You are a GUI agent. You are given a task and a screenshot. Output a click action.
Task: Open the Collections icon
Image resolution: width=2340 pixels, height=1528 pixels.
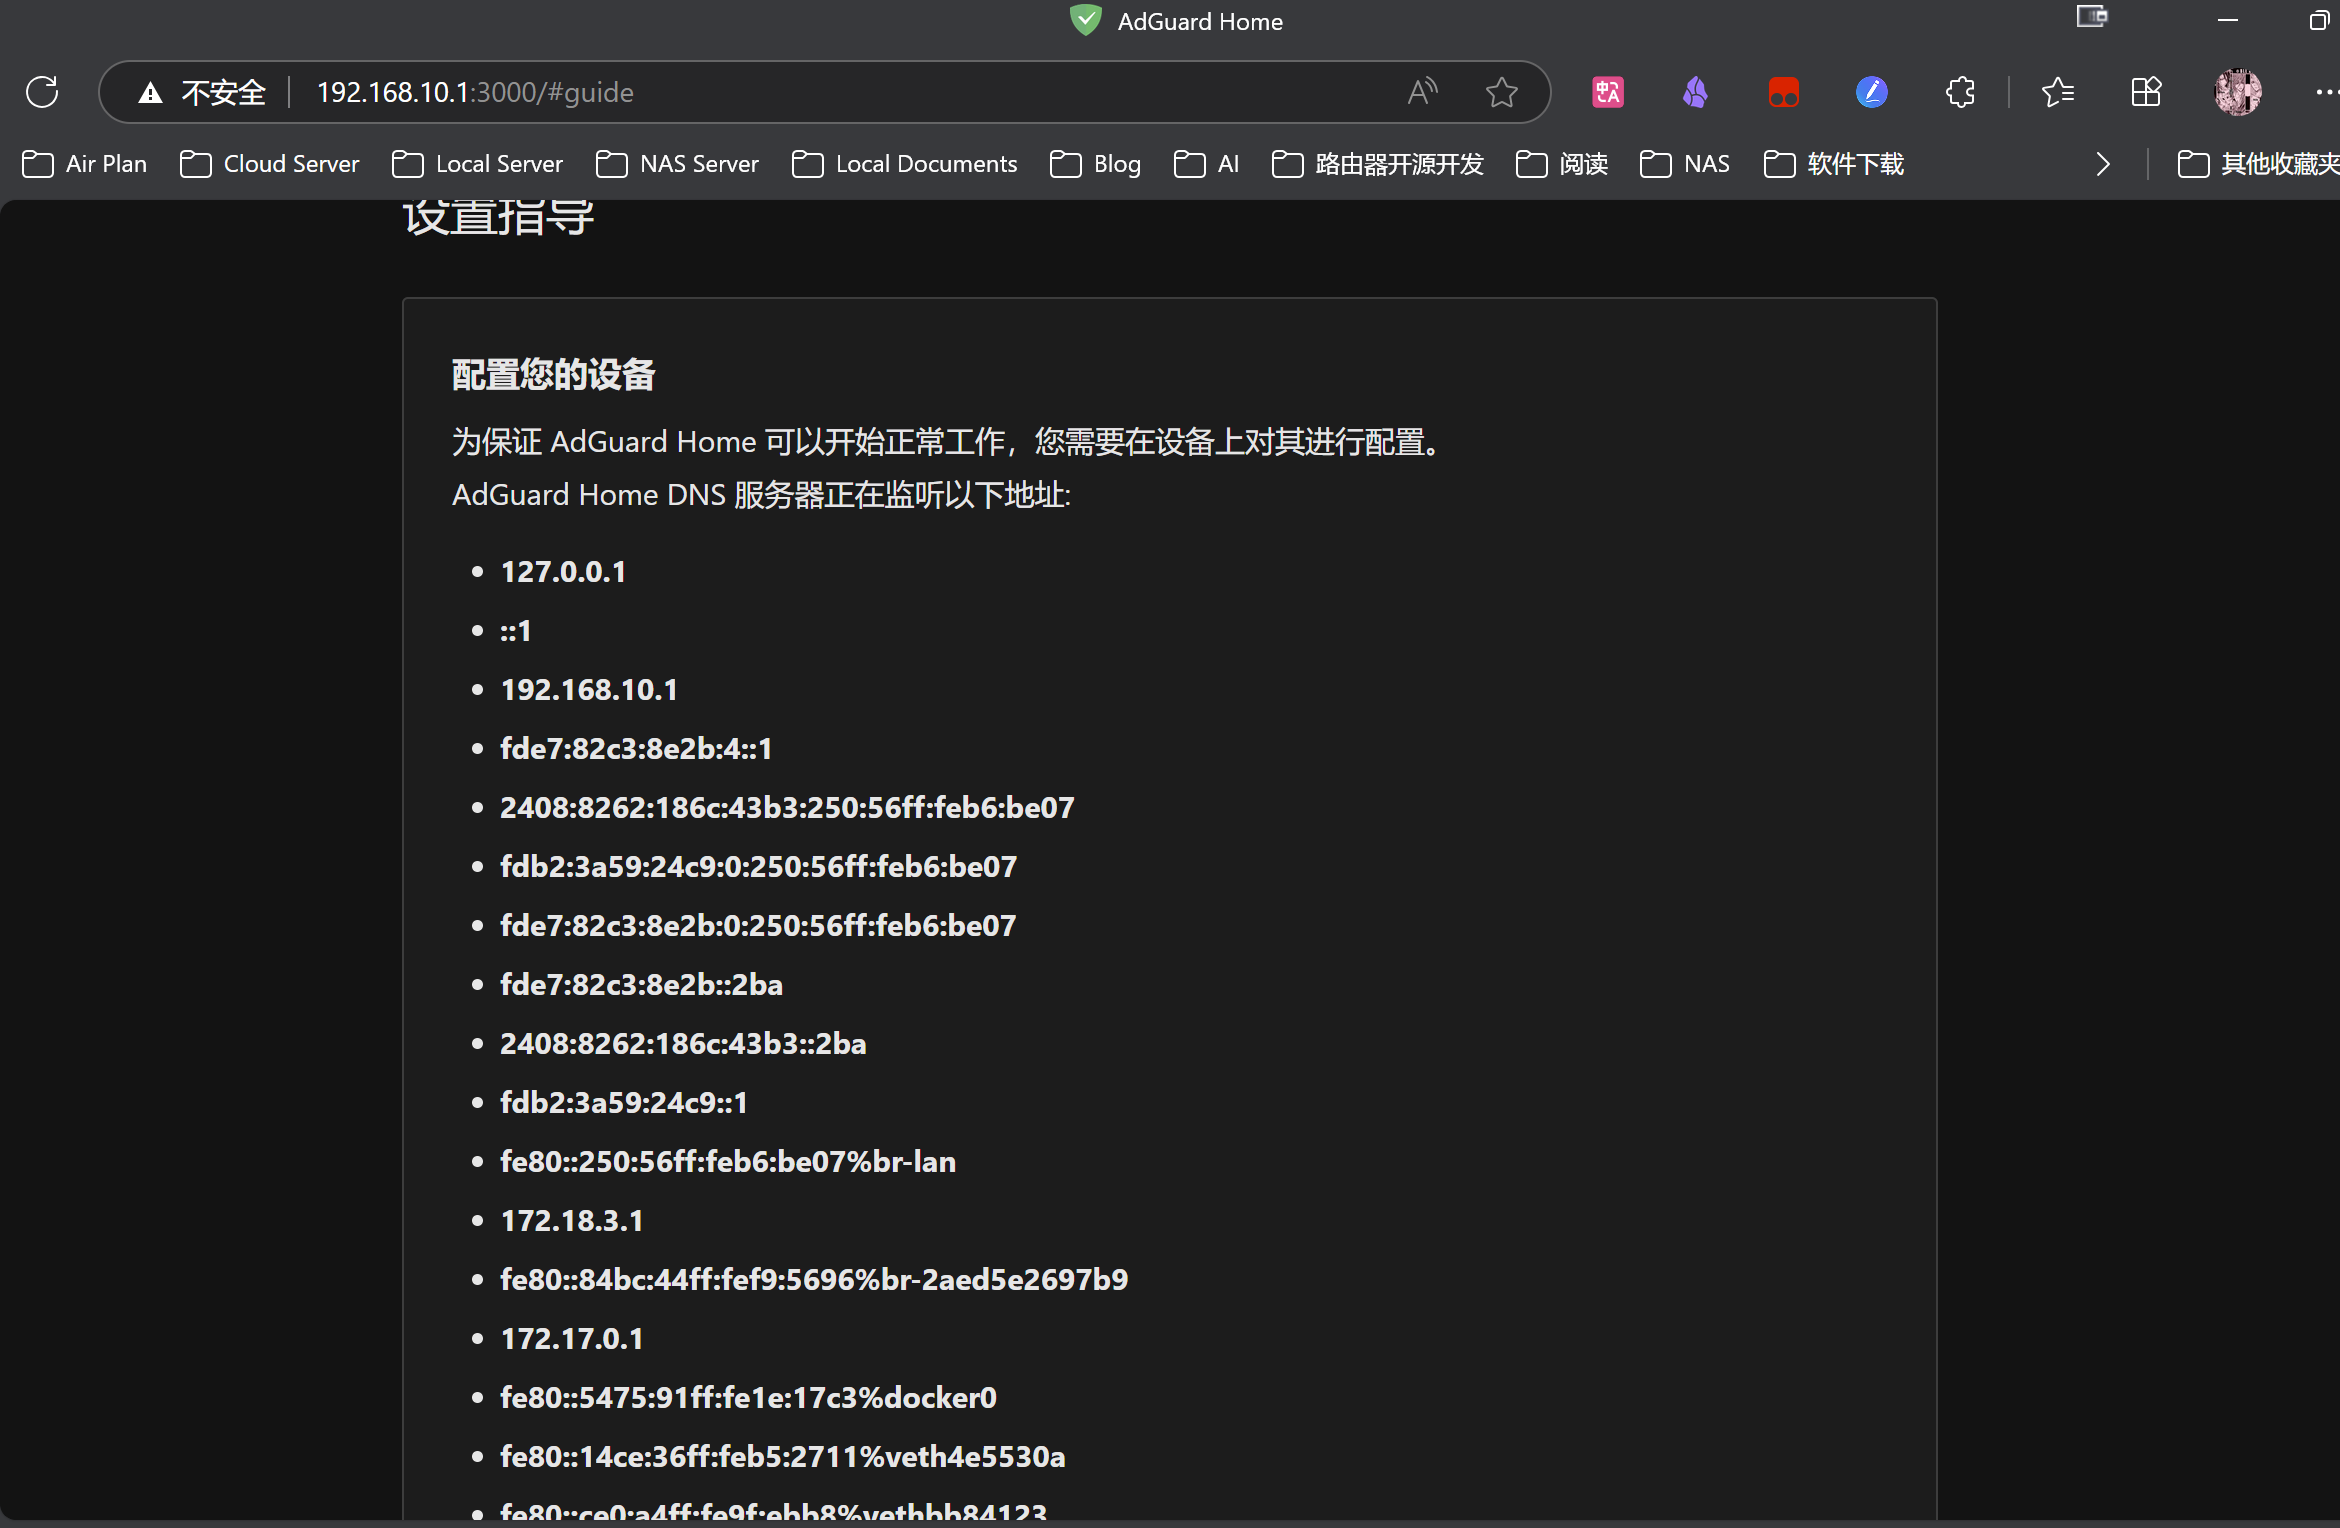tap(2146, 92)
